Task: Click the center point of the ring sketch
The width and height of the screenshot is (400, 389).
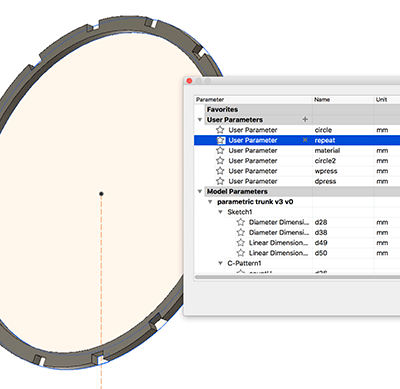Action: pos(101,194)
